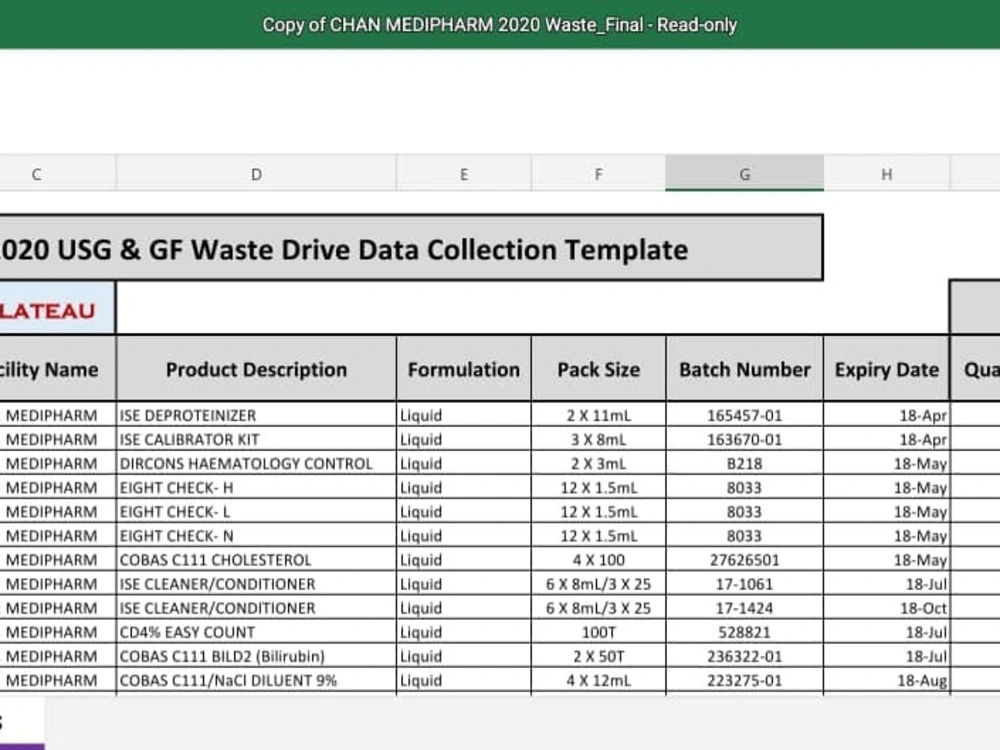This screenshot has height=750, width=1000.
Task: Select pack size 2 X 11mL
Action: 598,415
